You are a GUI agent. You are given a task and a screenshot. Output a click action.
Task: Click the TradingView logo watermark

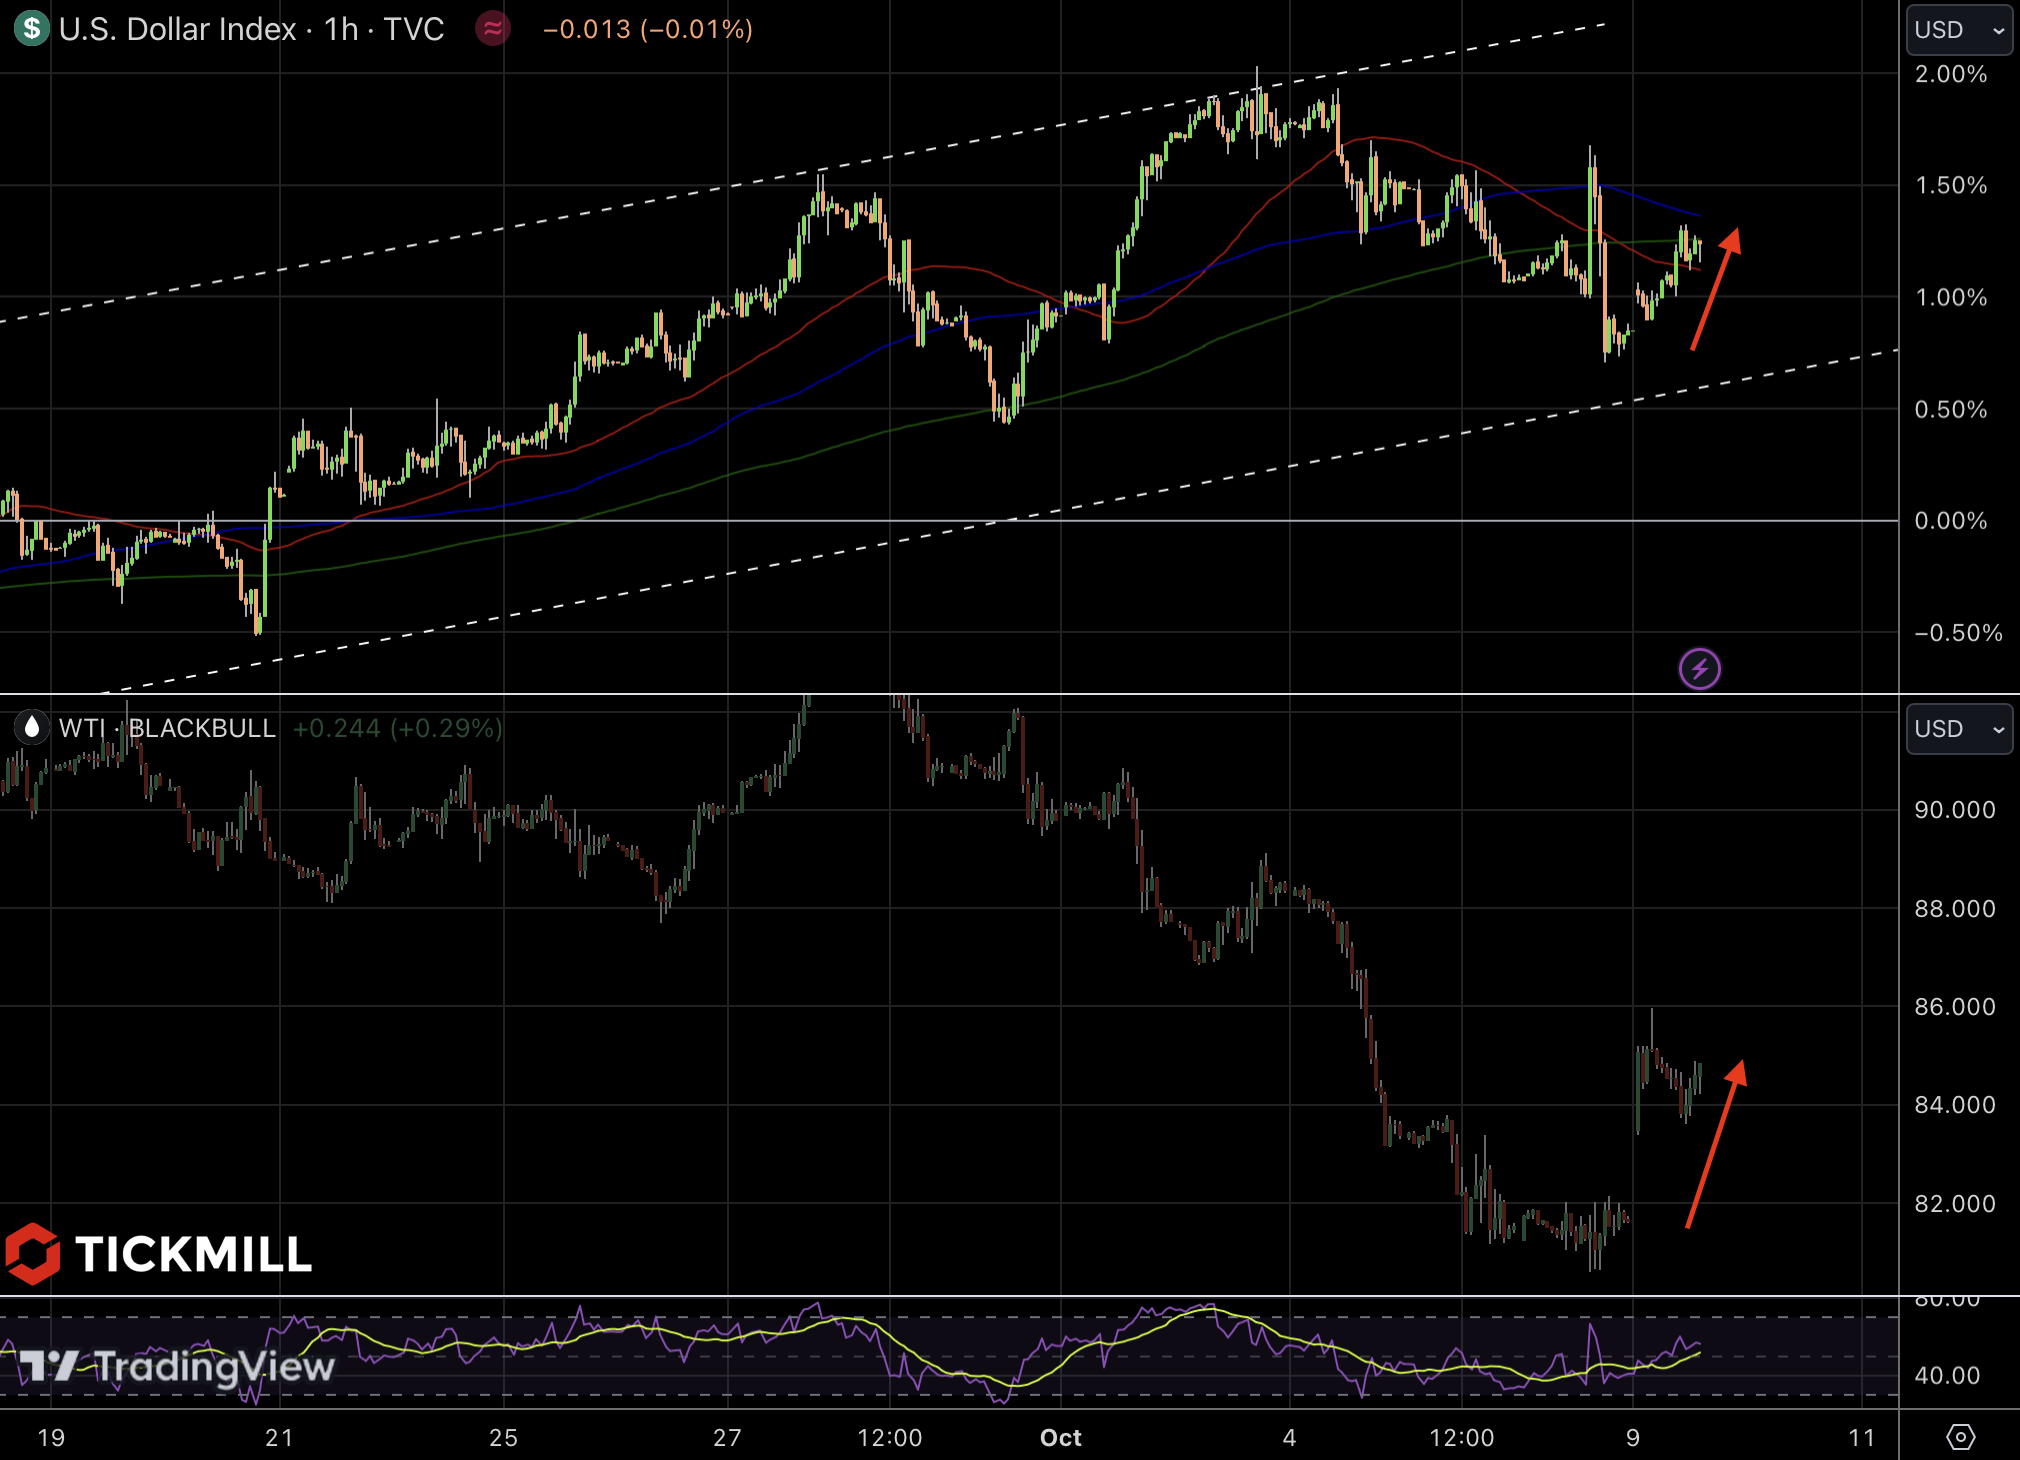click(177, 1367)
